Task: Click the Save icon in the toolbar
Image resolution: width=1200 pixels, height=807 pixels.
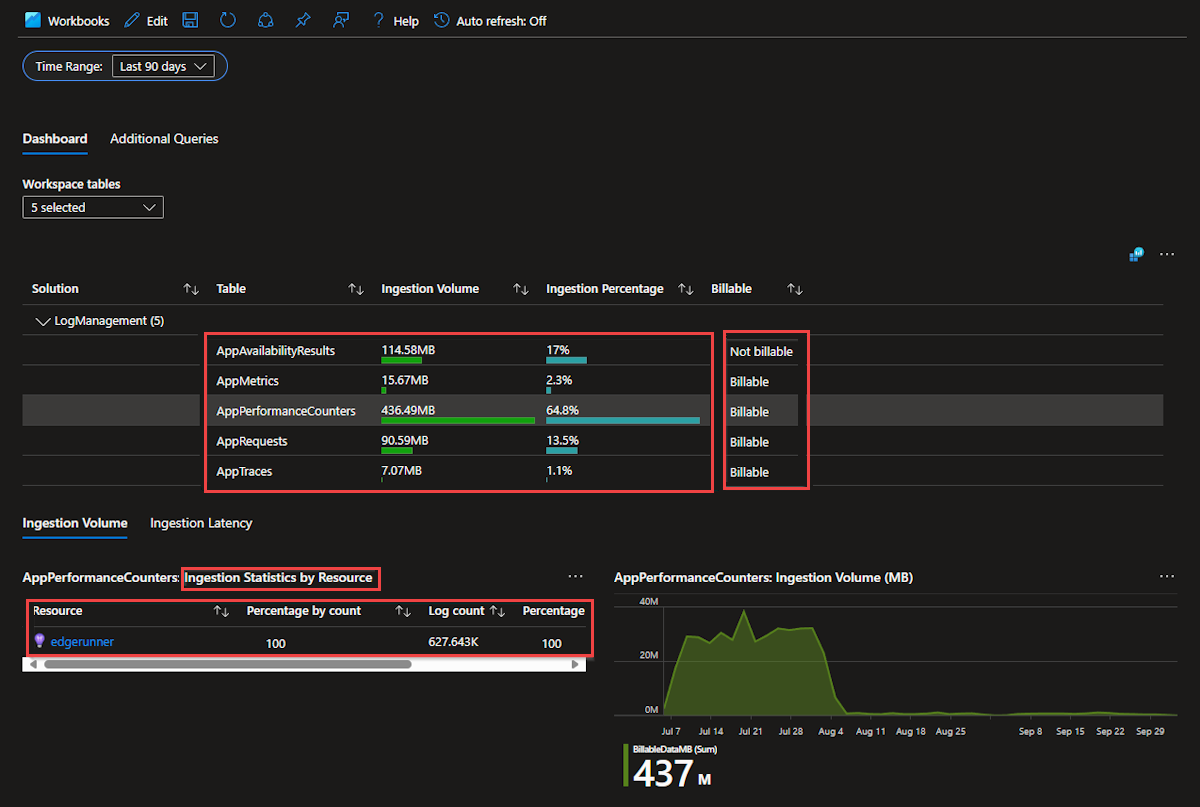Action: click(x=191, y=20)
